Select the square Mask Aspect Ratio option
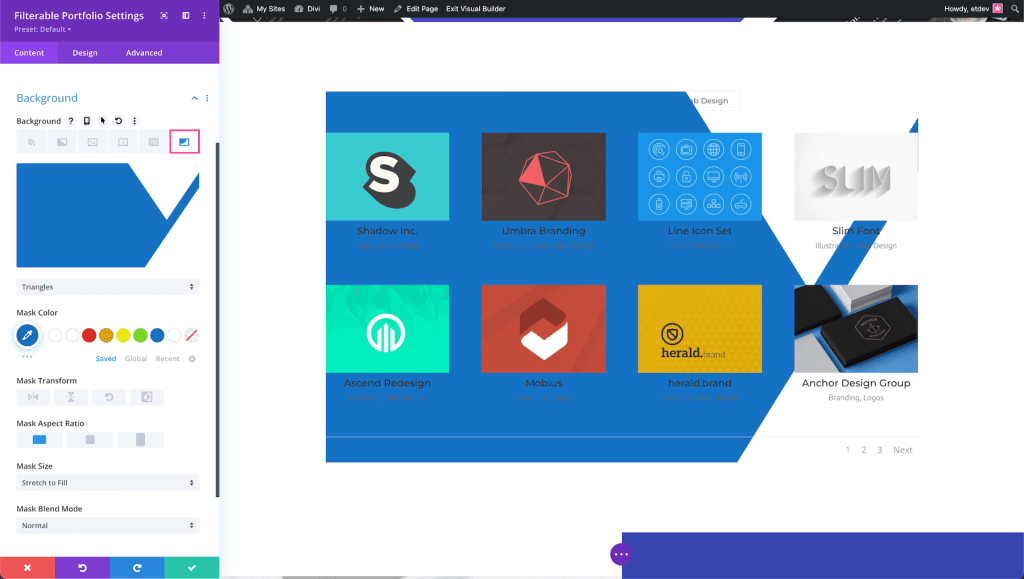1024x579 pixels. (x=90, y=439)
